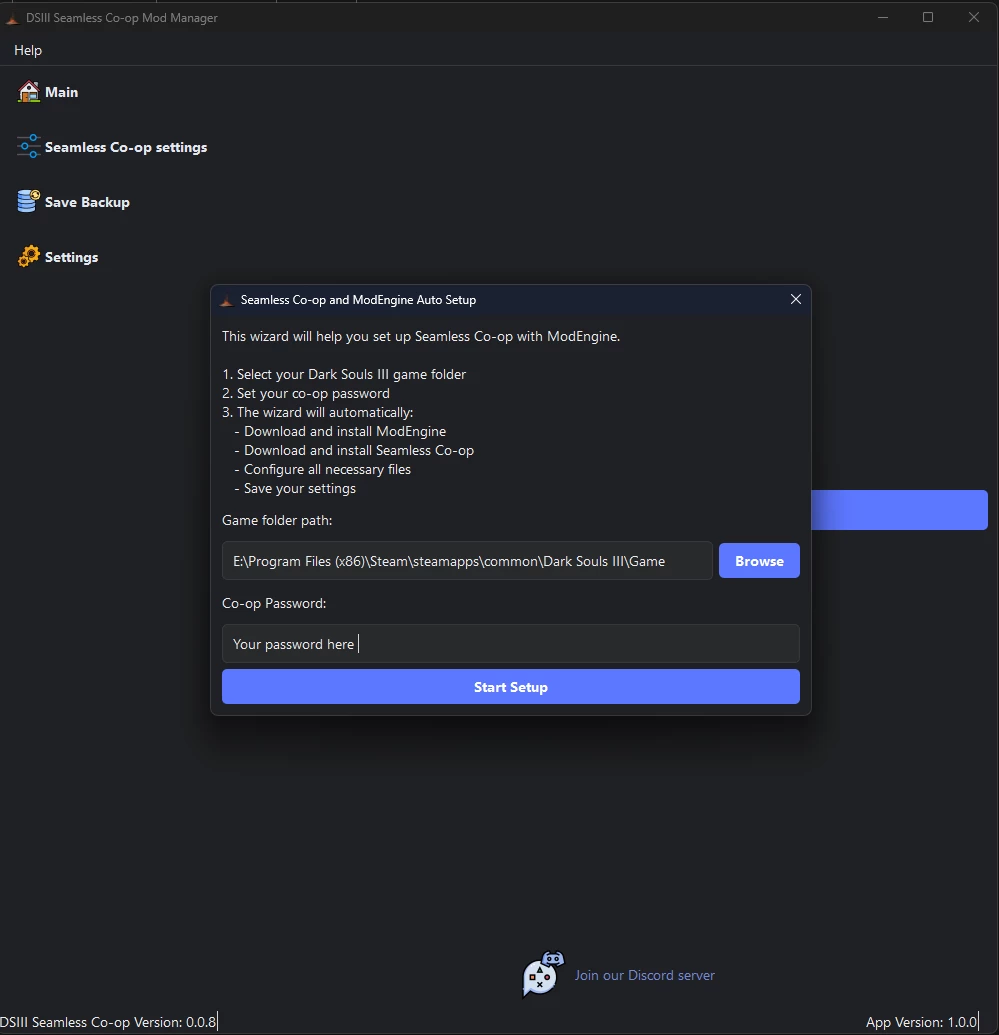Click the 'DSIII Seamless Co-op Version: 0.0.8' text
Image resolution: width=999 pixels, height=1035 pixels.
coord(108,1022)
